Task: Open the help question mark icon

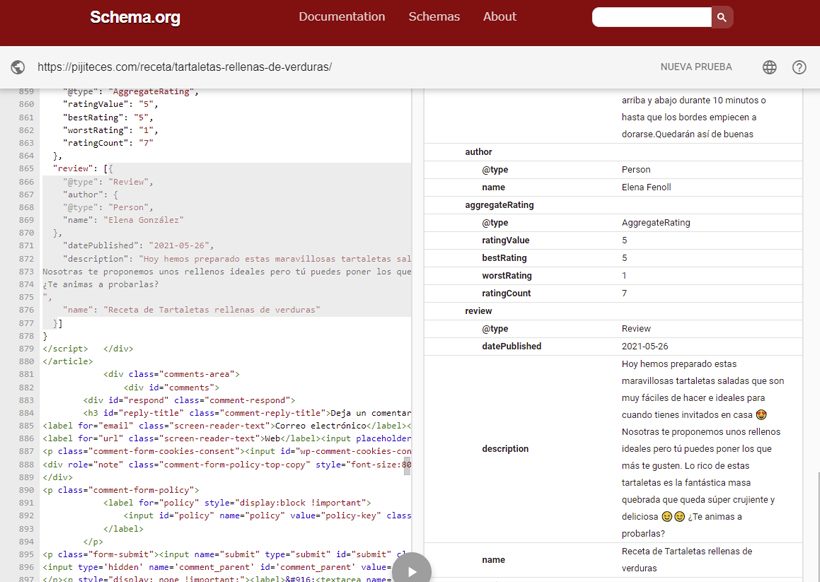Action: tap(799, 67)
